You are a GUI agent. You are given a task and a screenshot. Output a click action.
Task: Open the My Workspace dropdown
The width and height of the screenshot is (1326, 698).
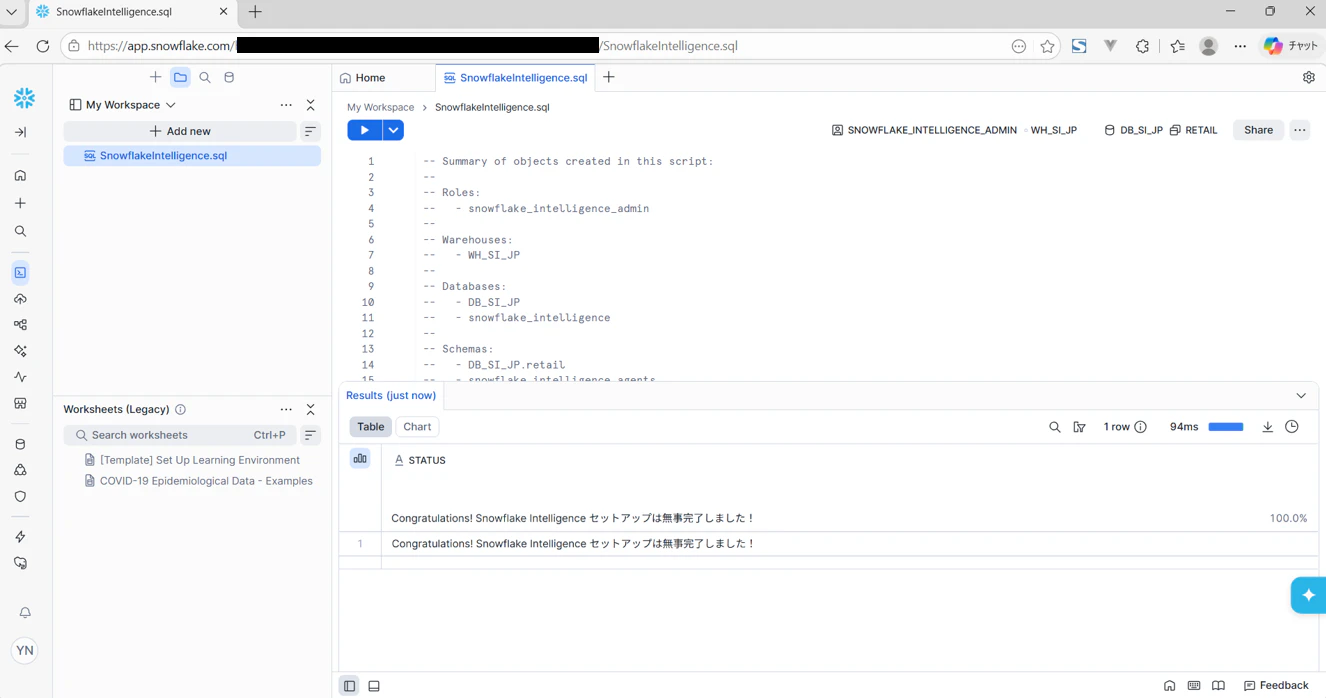click(x=123, y=105)
